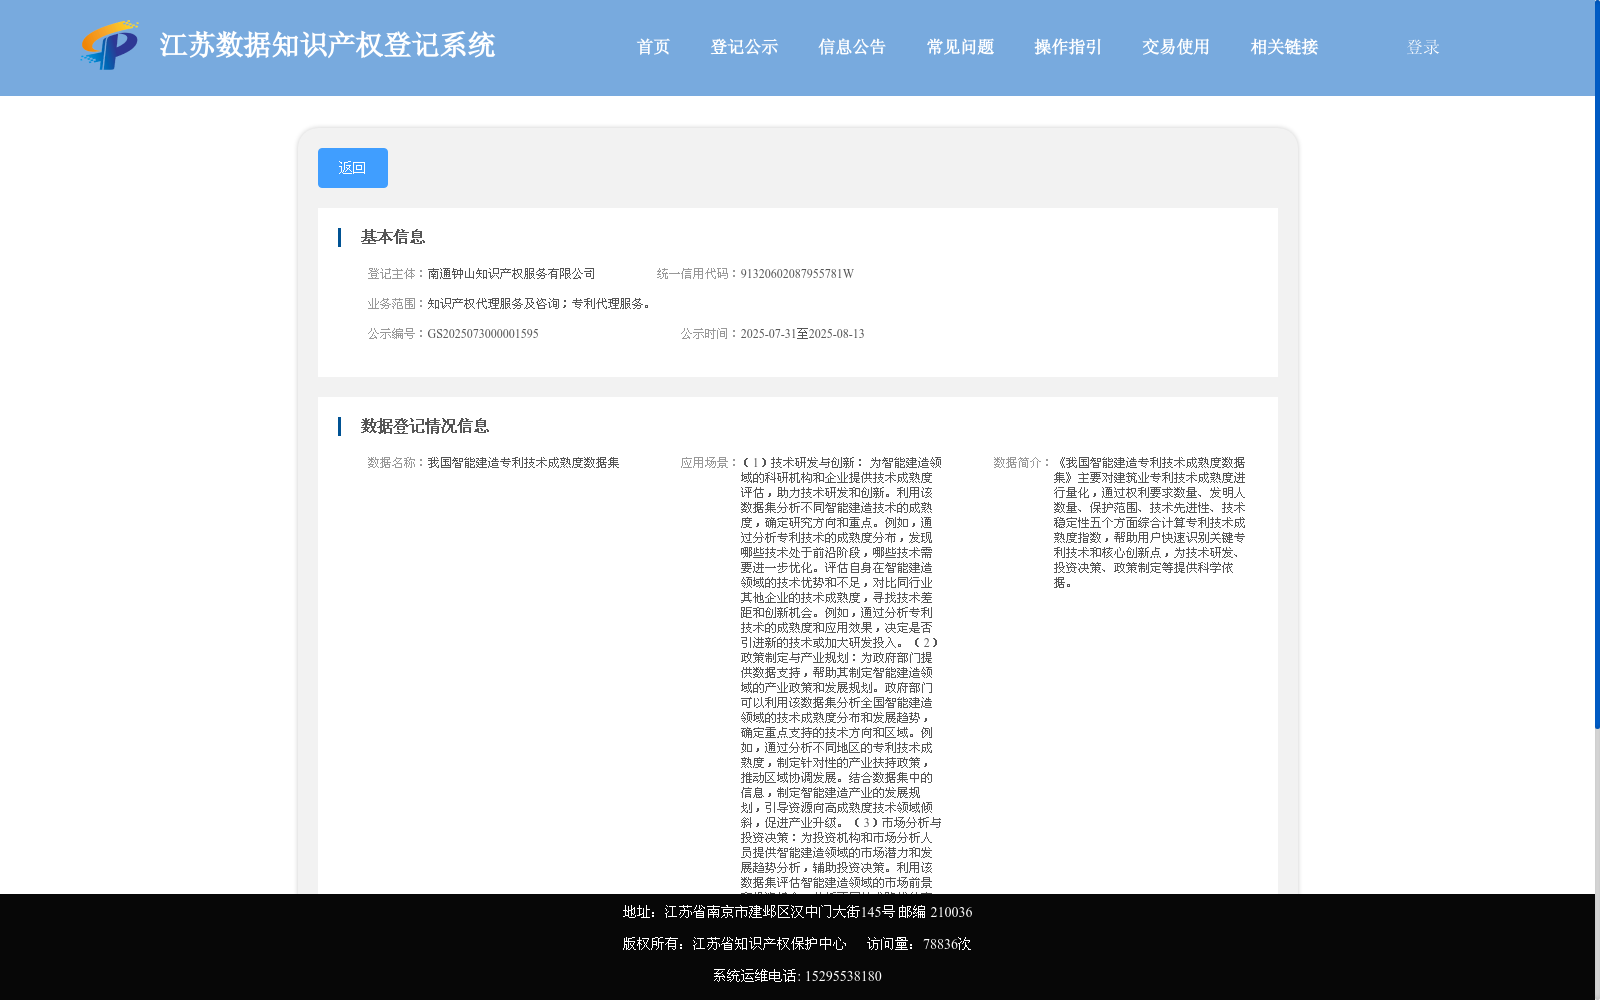
Task: Open the 首页 menu item
Action: 653,47
